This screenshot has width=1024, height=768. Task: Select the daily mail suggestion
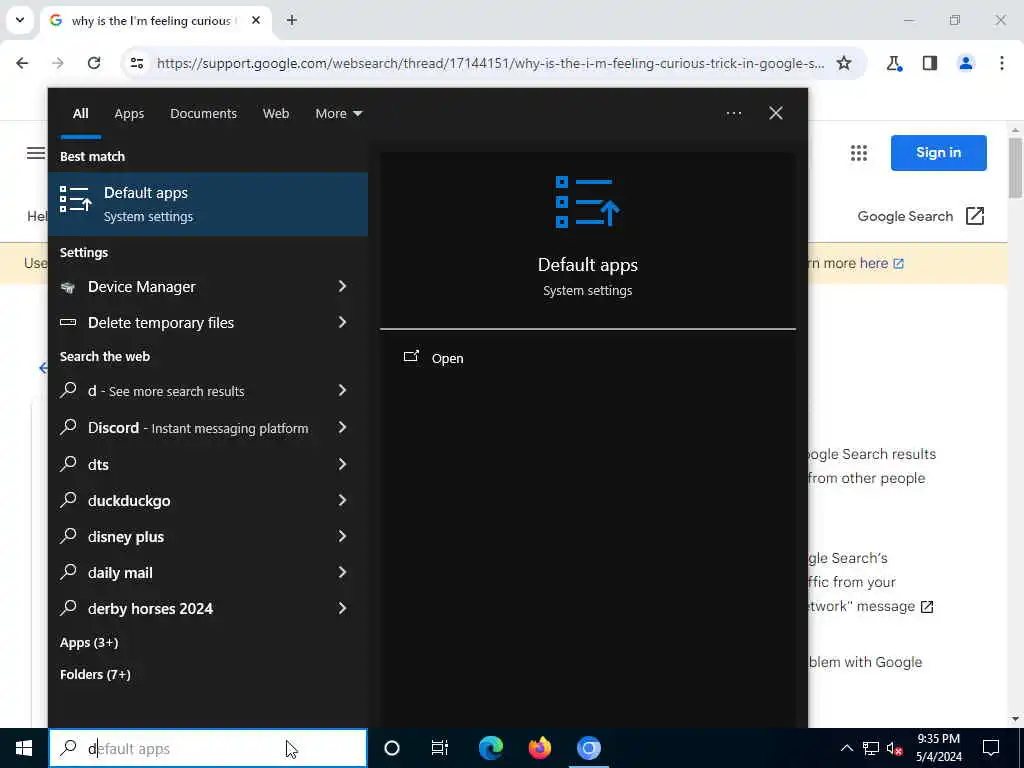pos(187,572)
